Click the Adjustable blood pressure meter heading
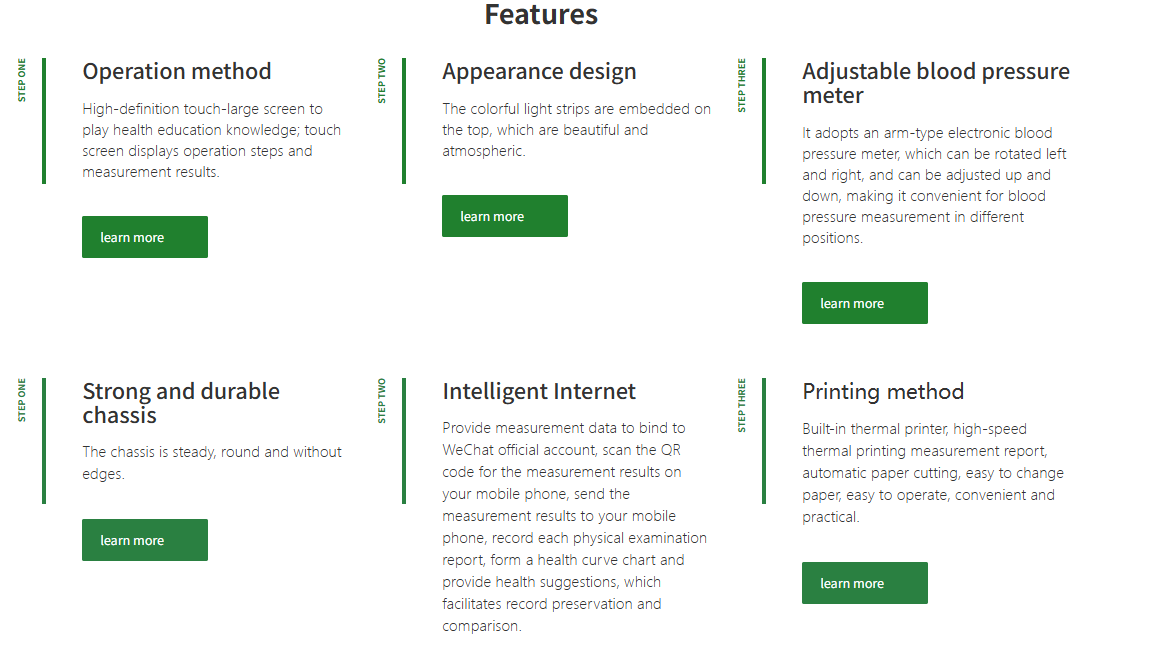Image resolution: width=1162 pixels, height=646 pixels. click(935, 84)
